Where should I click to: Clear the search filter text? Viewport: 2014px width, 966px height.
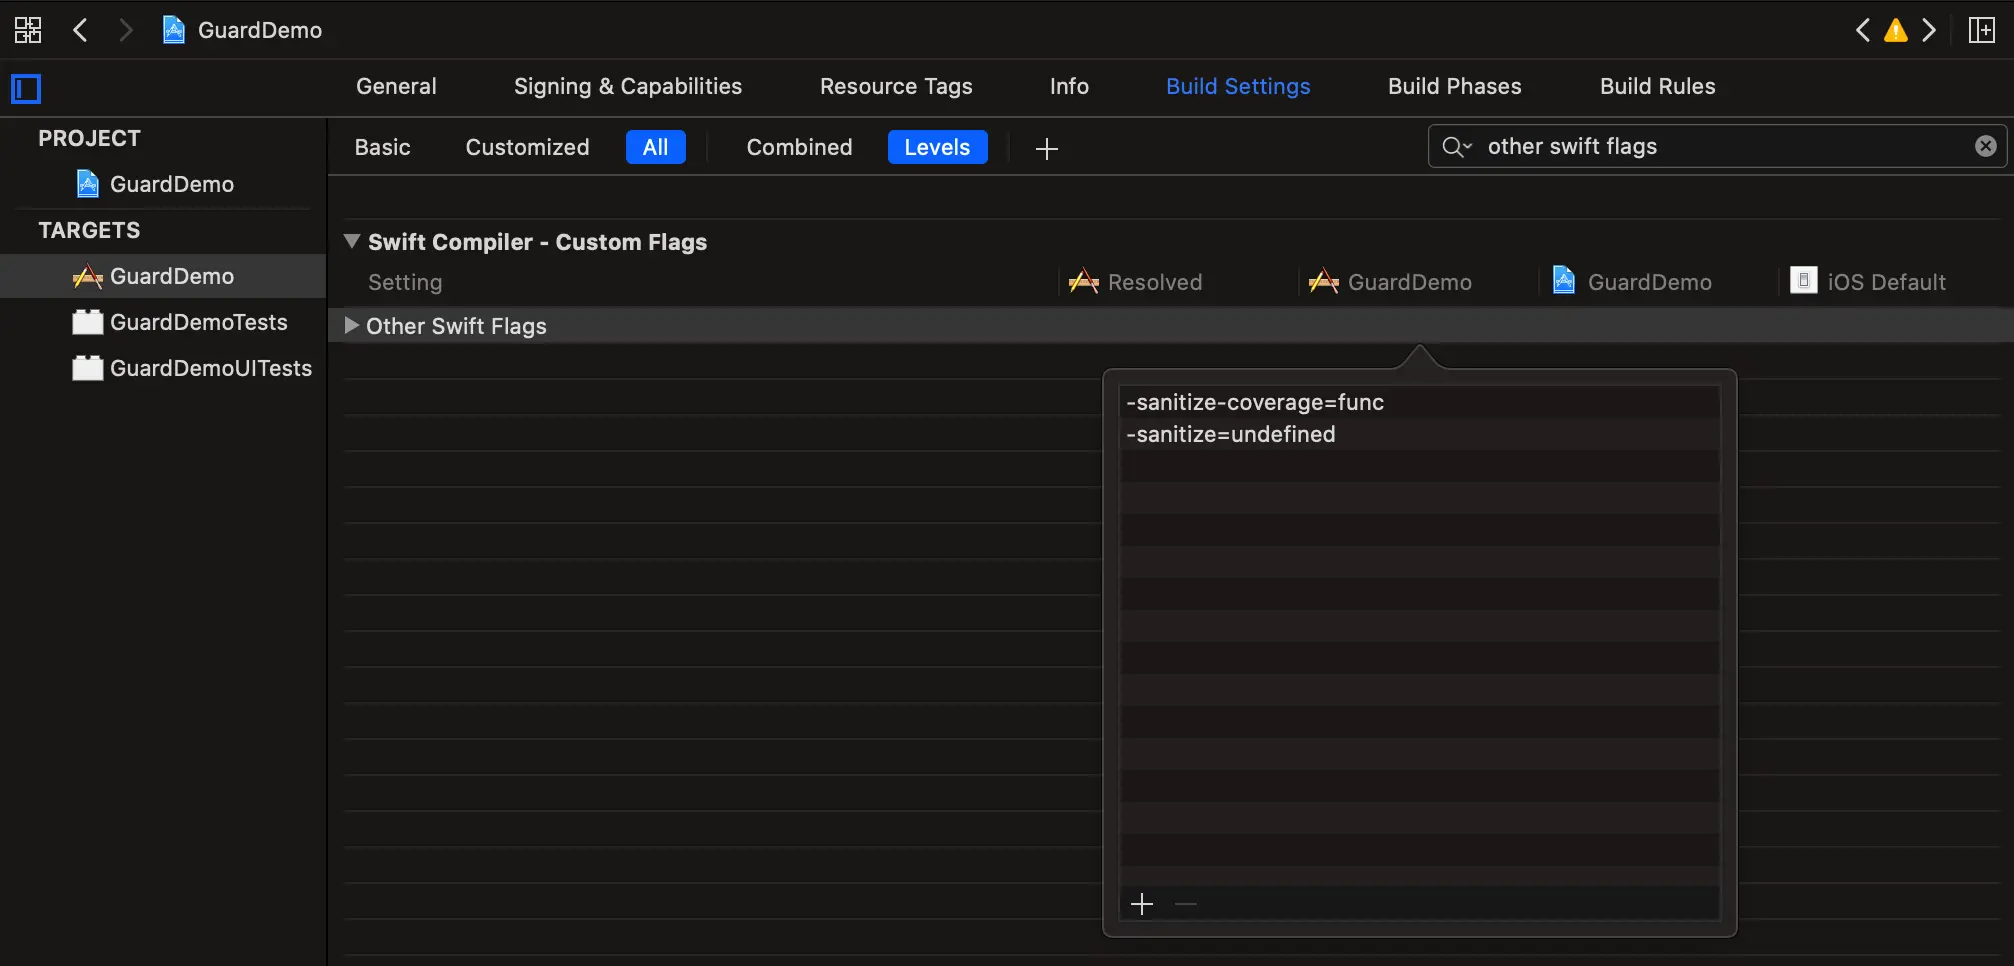click(1986, 146)
